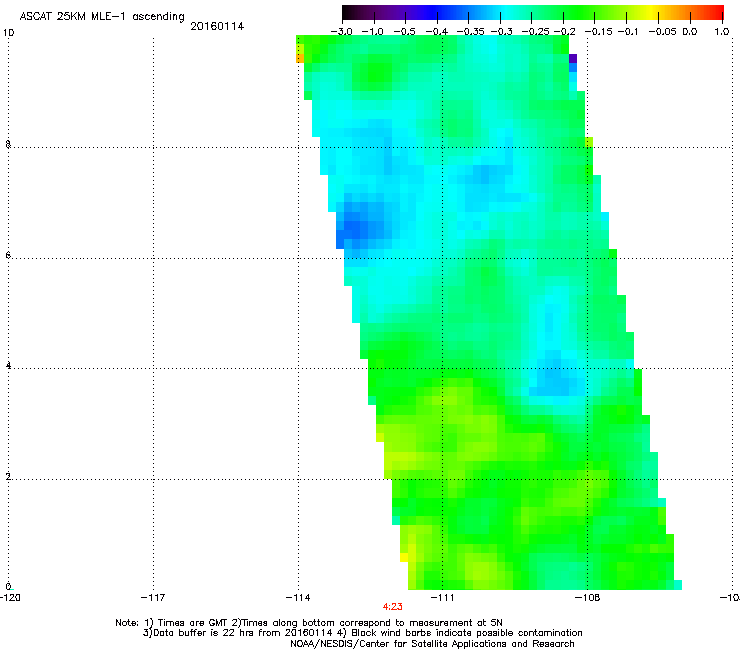Click the latitude axis label "6"
This screenshot has width=740, height=650.
pos(8,255)
